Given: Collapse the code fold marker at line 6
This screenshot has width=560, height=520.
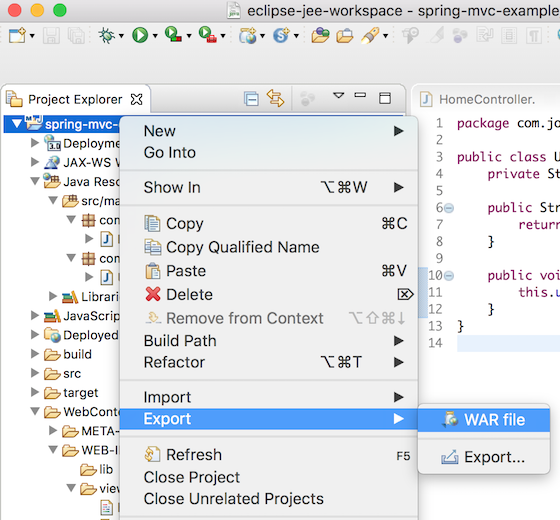Looking at the screenshot, I should tap(449, 208).
